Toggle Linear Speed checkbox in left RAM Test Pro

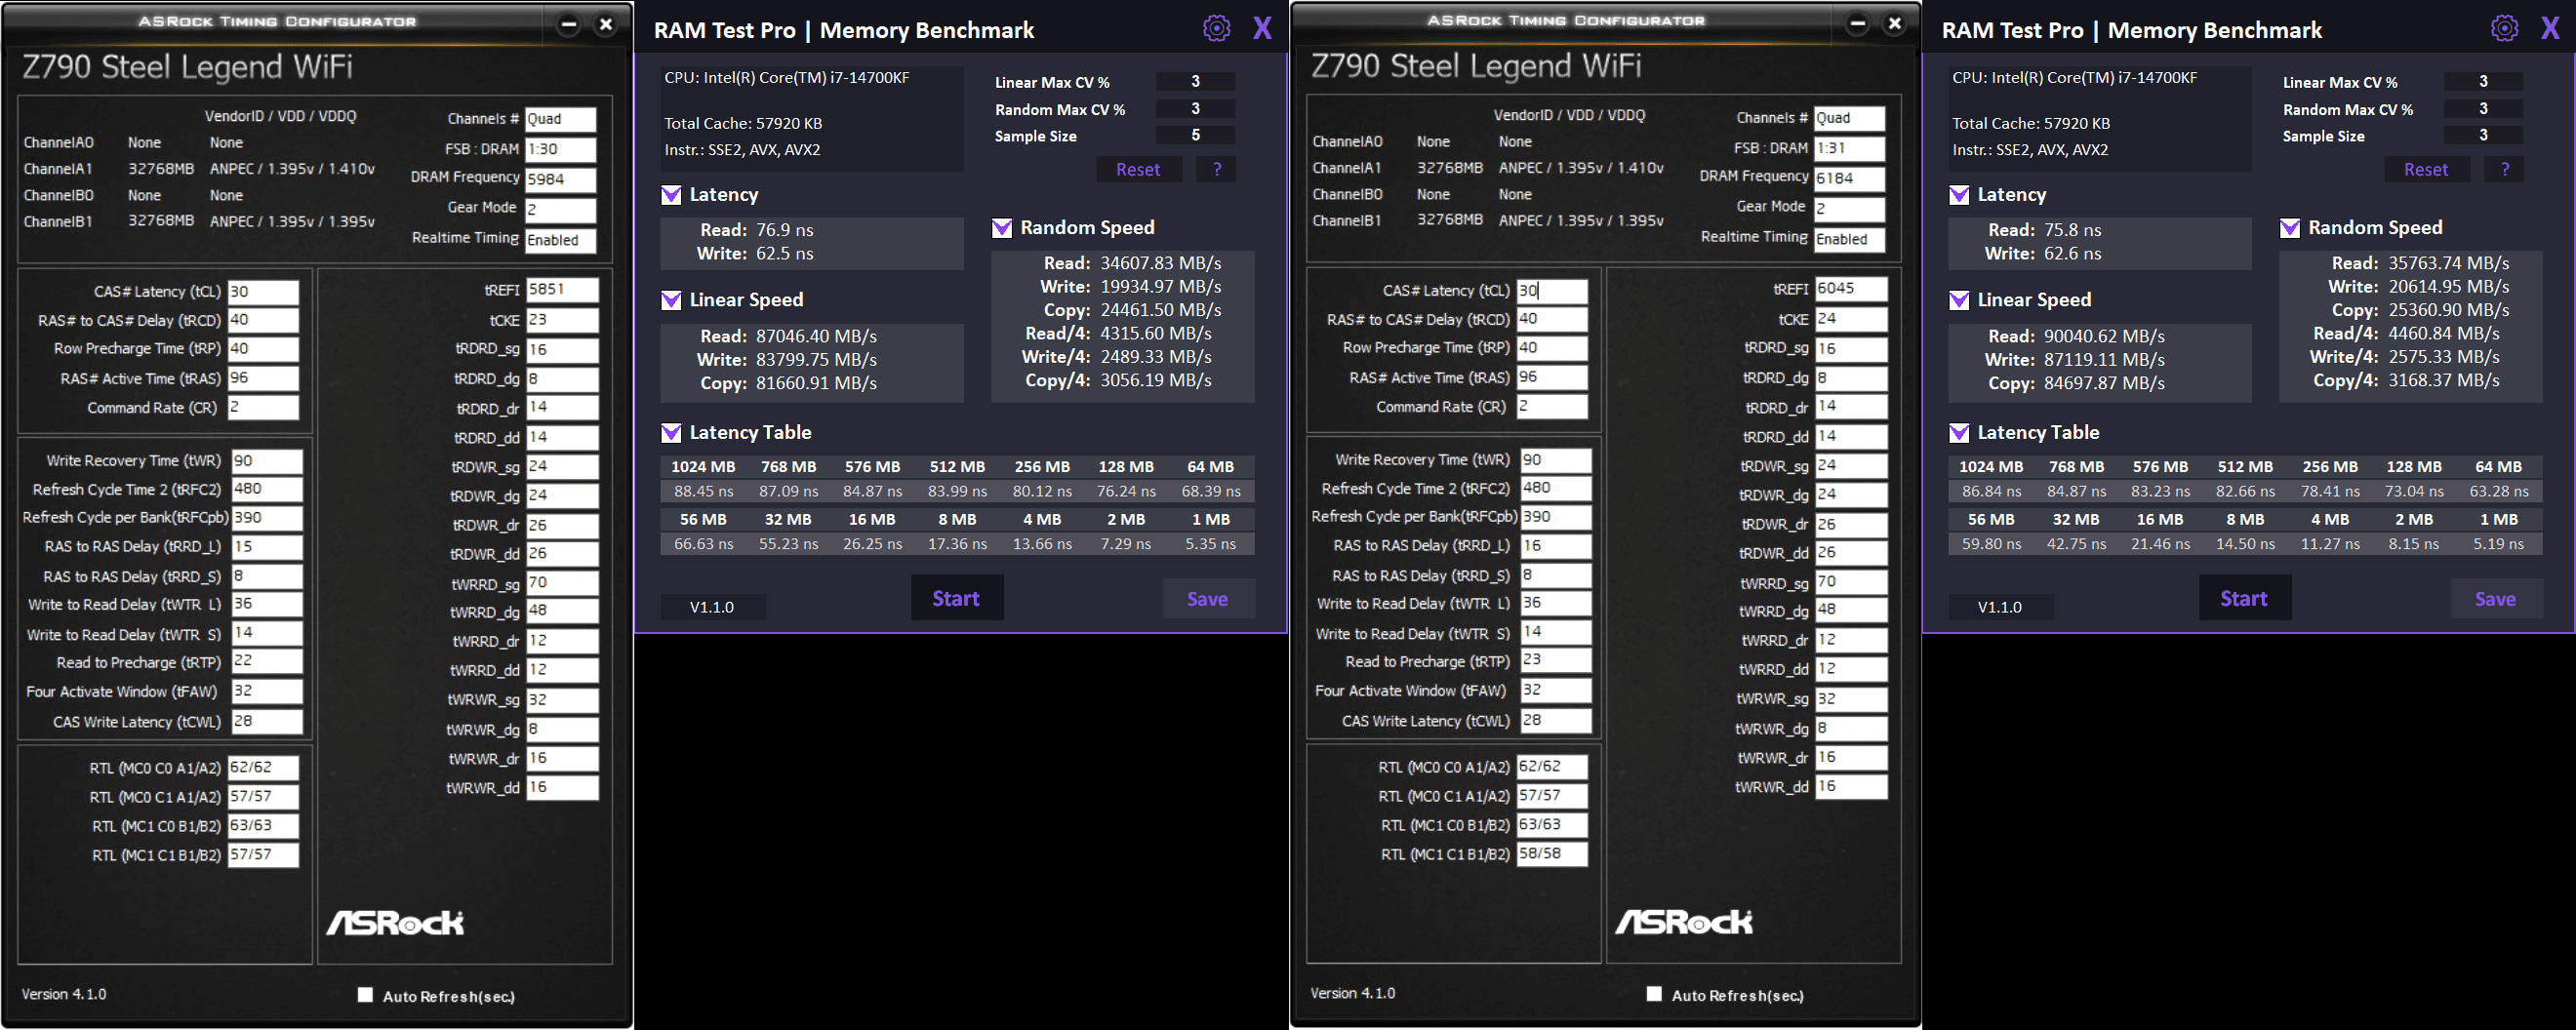tap(671, 300)
